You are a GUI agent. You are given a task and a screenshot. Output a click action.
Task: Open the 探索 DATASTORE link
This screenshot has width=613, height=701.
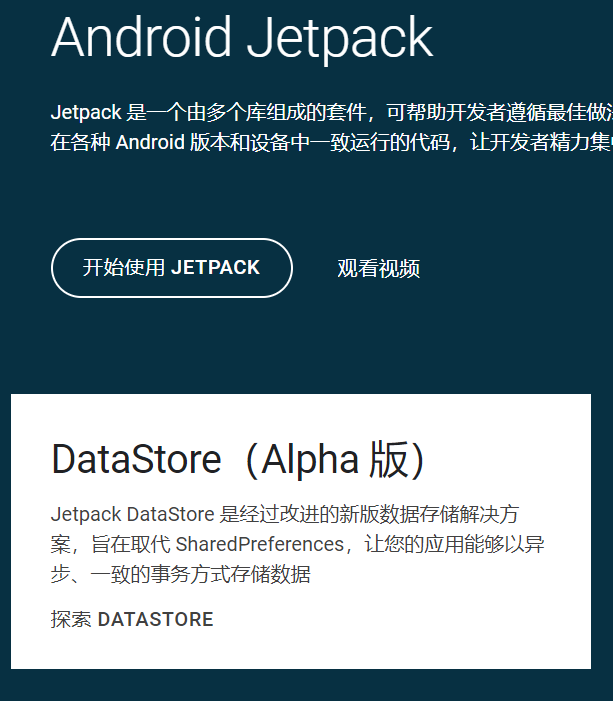tap(132, 619)
